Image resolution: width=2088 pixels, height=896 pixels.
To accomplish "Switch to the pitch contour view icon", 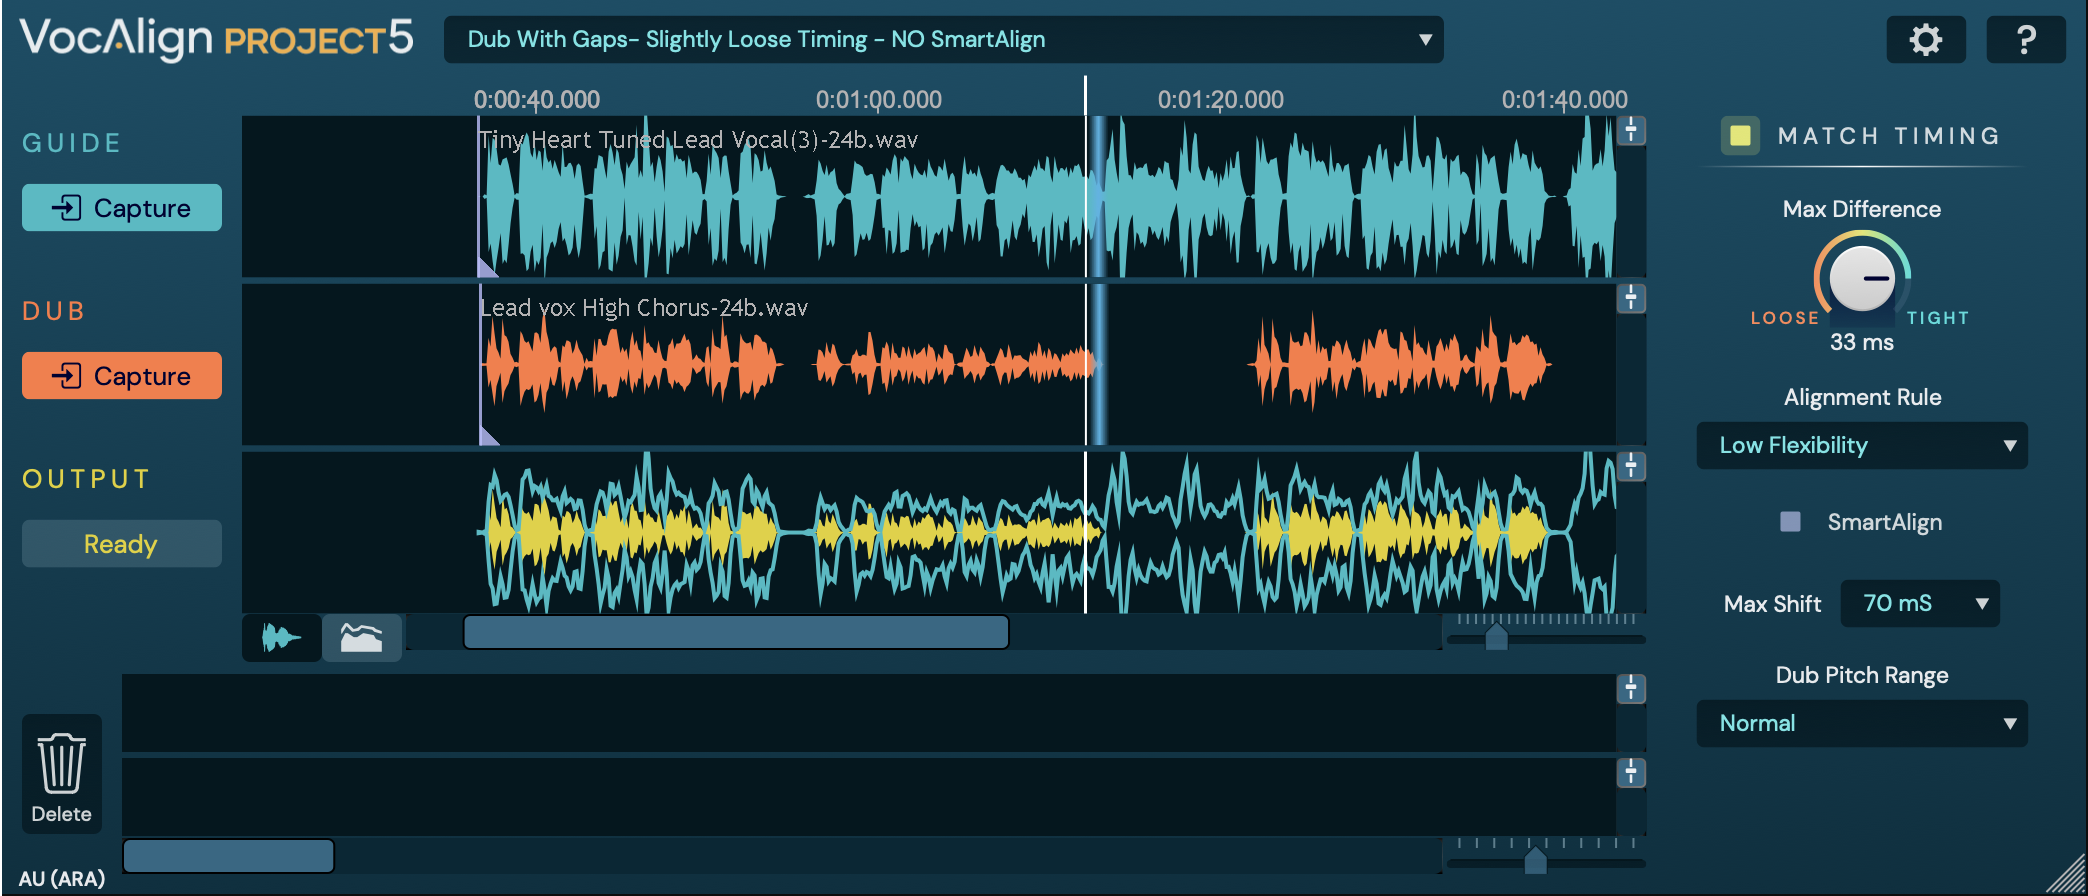I will [x=361, y=637].
